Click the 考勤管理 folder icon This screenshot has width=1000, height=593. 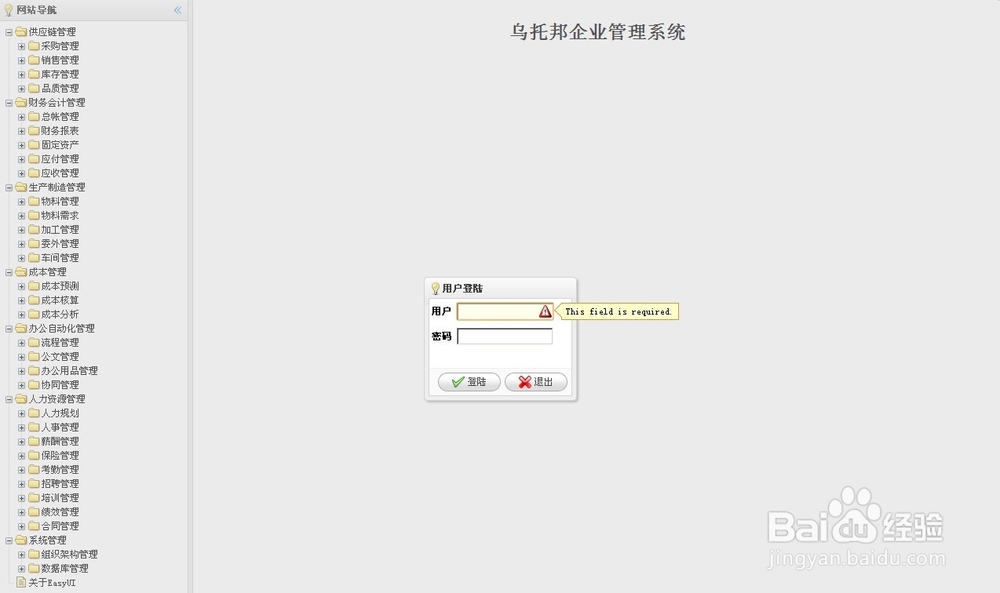(x=35, y=469)
